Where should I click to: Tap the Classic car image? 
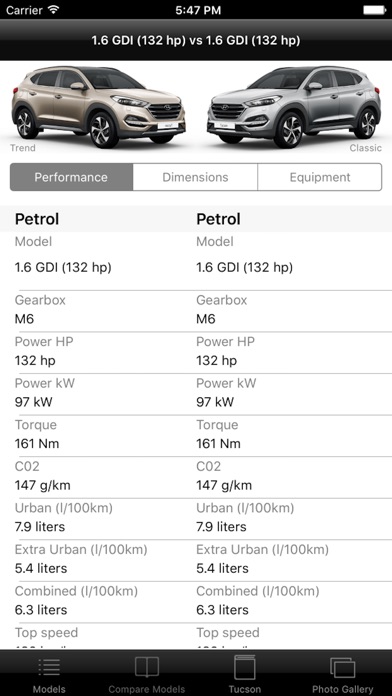click(294, 107)
